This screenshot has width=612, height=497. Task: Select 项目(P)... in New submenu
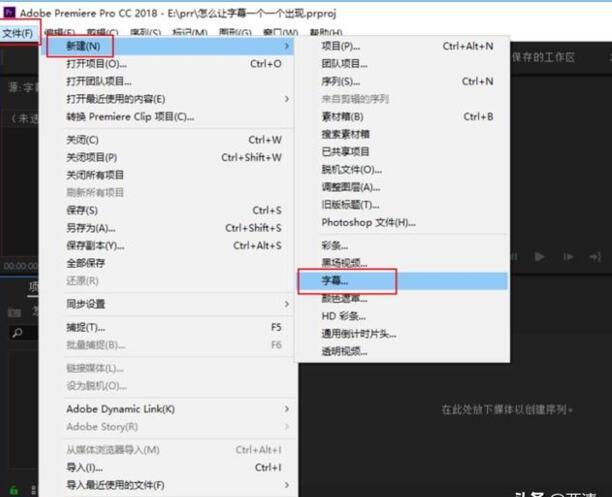coord(403,46)
